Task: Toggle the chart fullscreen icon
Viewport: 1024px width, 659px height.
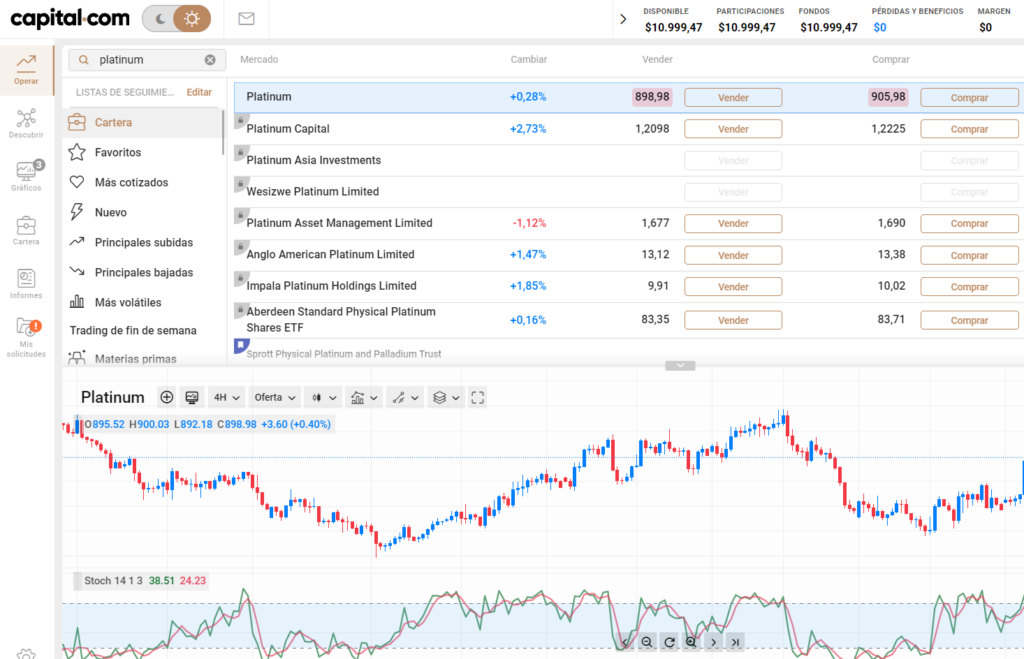Action: coord(477,397)
